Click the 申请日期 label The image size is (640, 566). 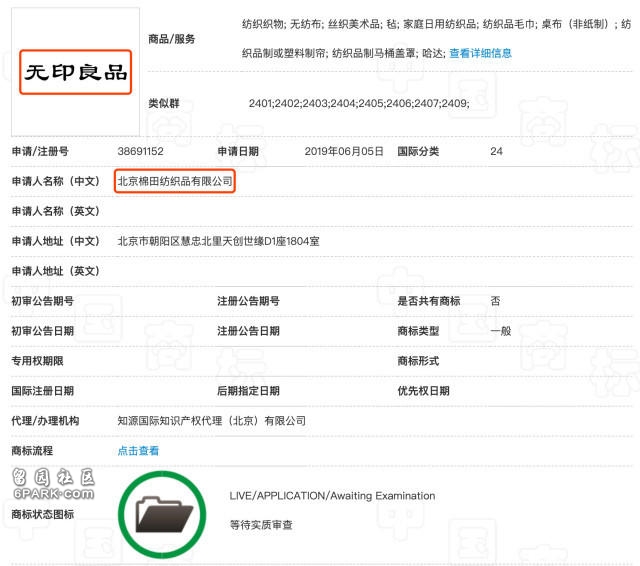click(x=238, y=151)
